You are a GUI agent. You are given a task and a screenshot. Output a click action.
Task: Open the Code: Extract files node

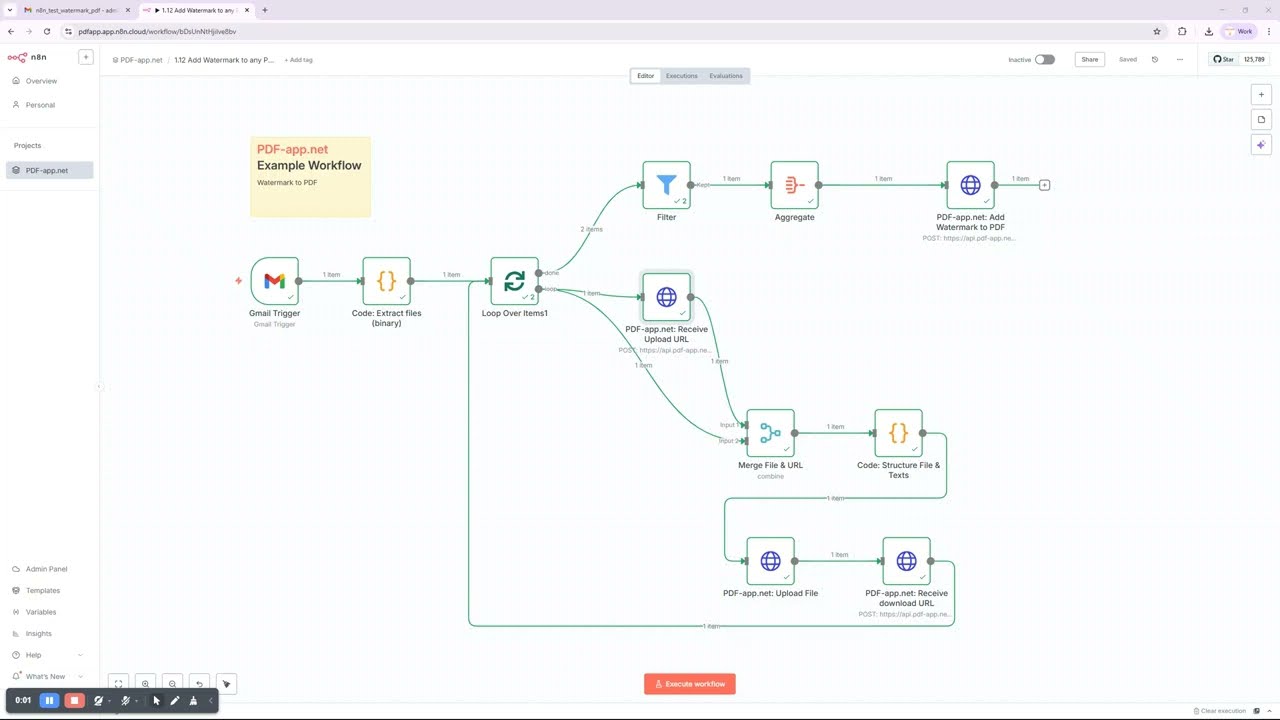pos(386,281)
